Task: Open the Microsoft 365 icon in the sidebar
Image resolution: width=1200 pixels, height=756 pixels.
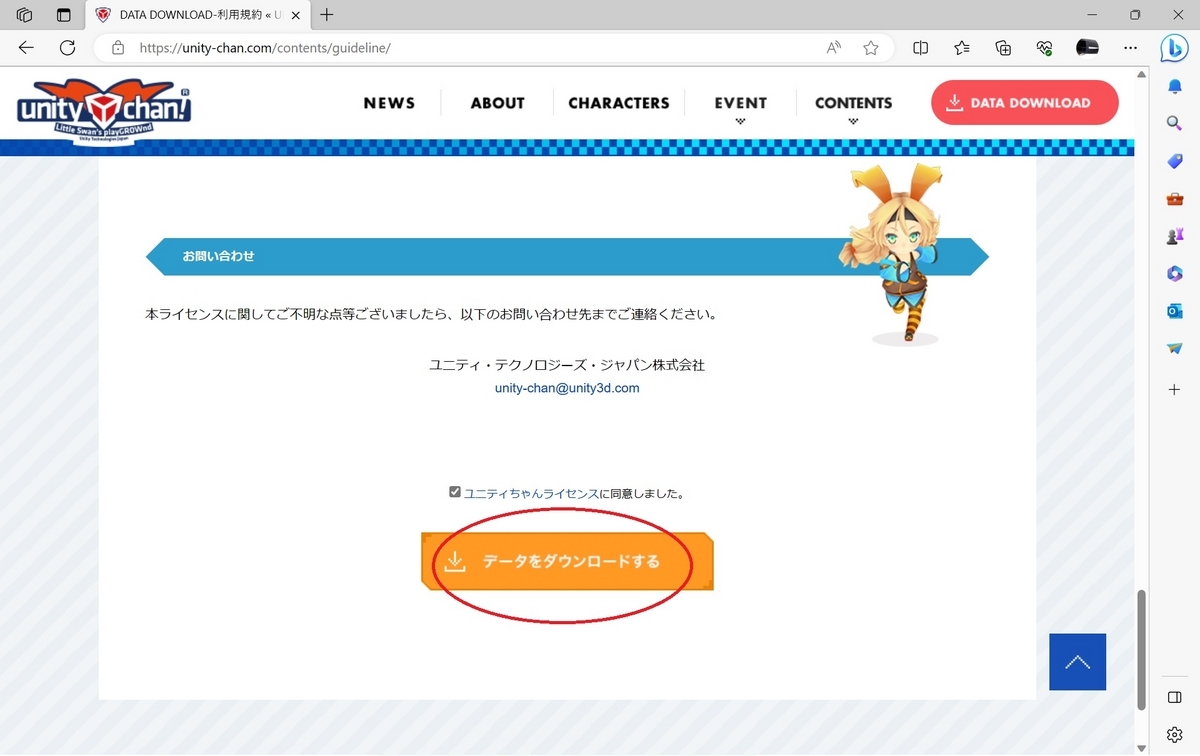Action: tap(1175, 273)
